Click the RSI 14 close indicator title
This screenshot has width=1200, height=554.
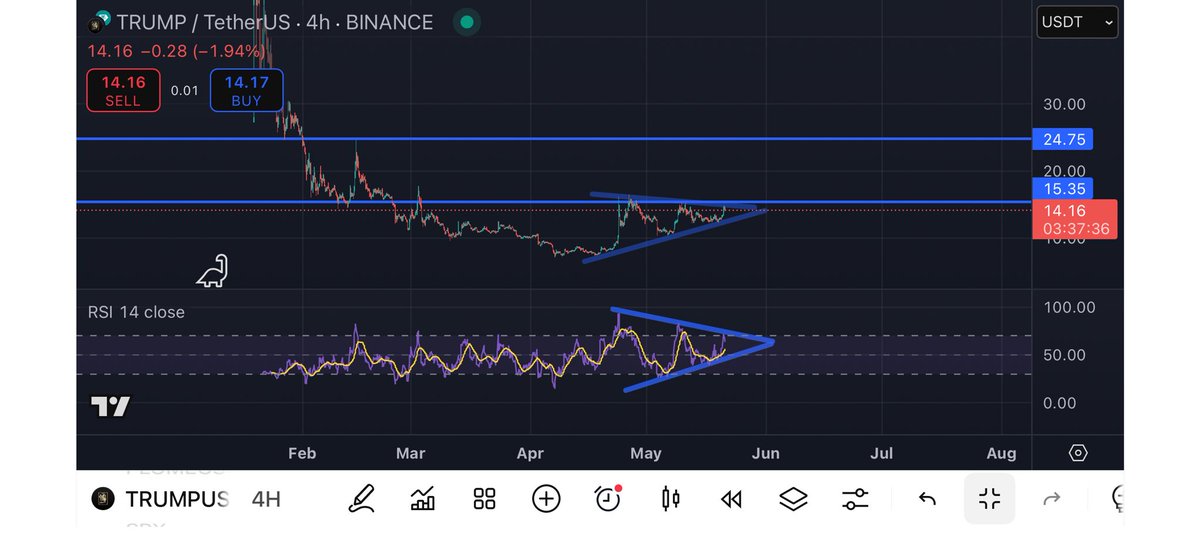coord(137,312)
